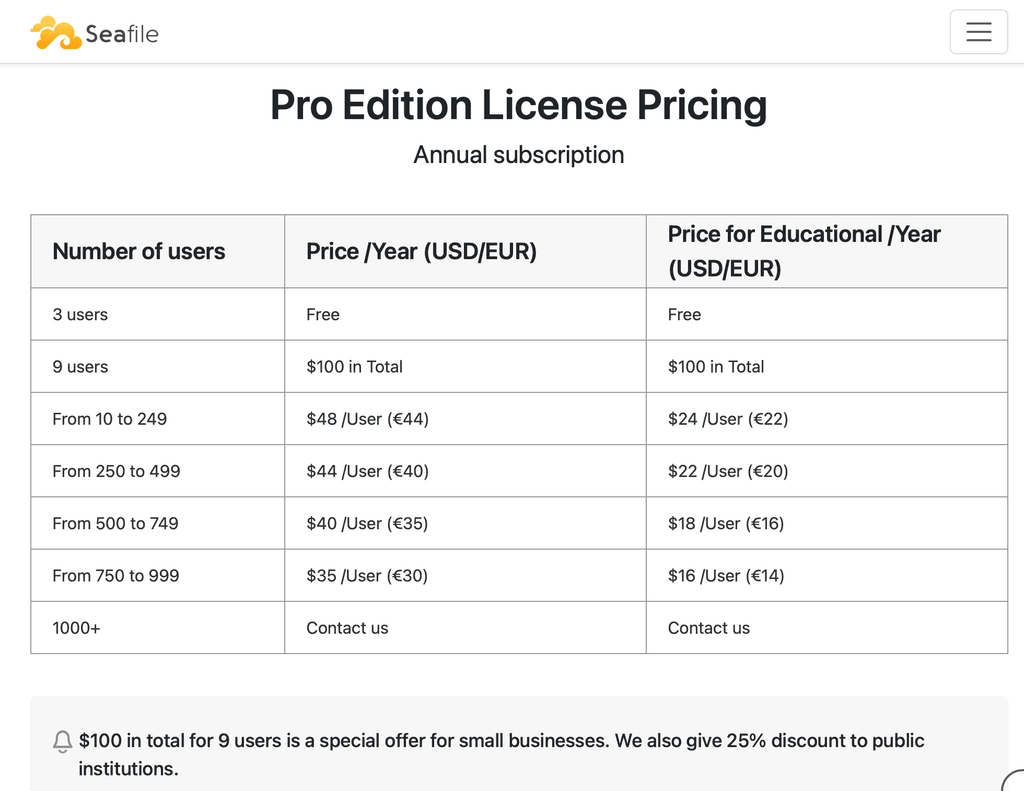This screenshot has height=791, width=1024.
Task: Click the Price /Year (USD/EUR) column header
Action: coord(421,252)
